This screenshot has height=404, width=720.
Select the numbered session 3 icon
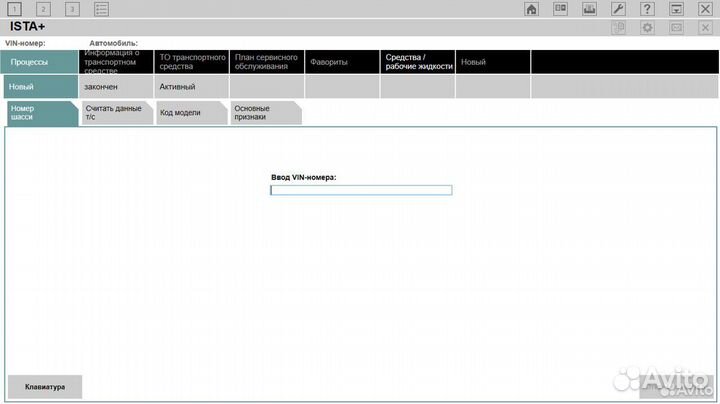(72, 9)
